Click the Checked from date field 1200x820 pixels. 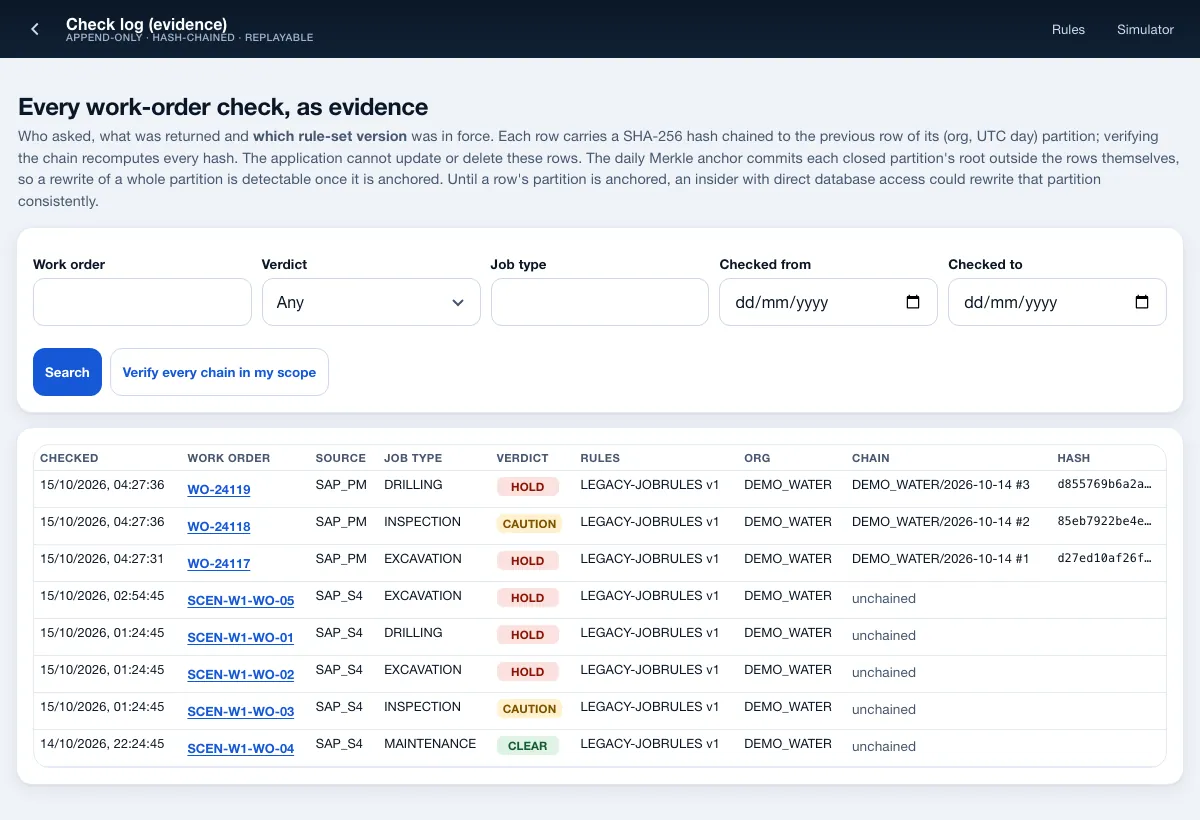[828, 302]
